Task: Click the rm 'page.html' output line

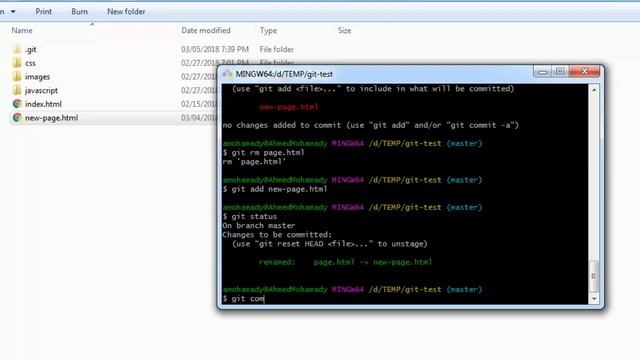Action: click(x=254, y=162)
